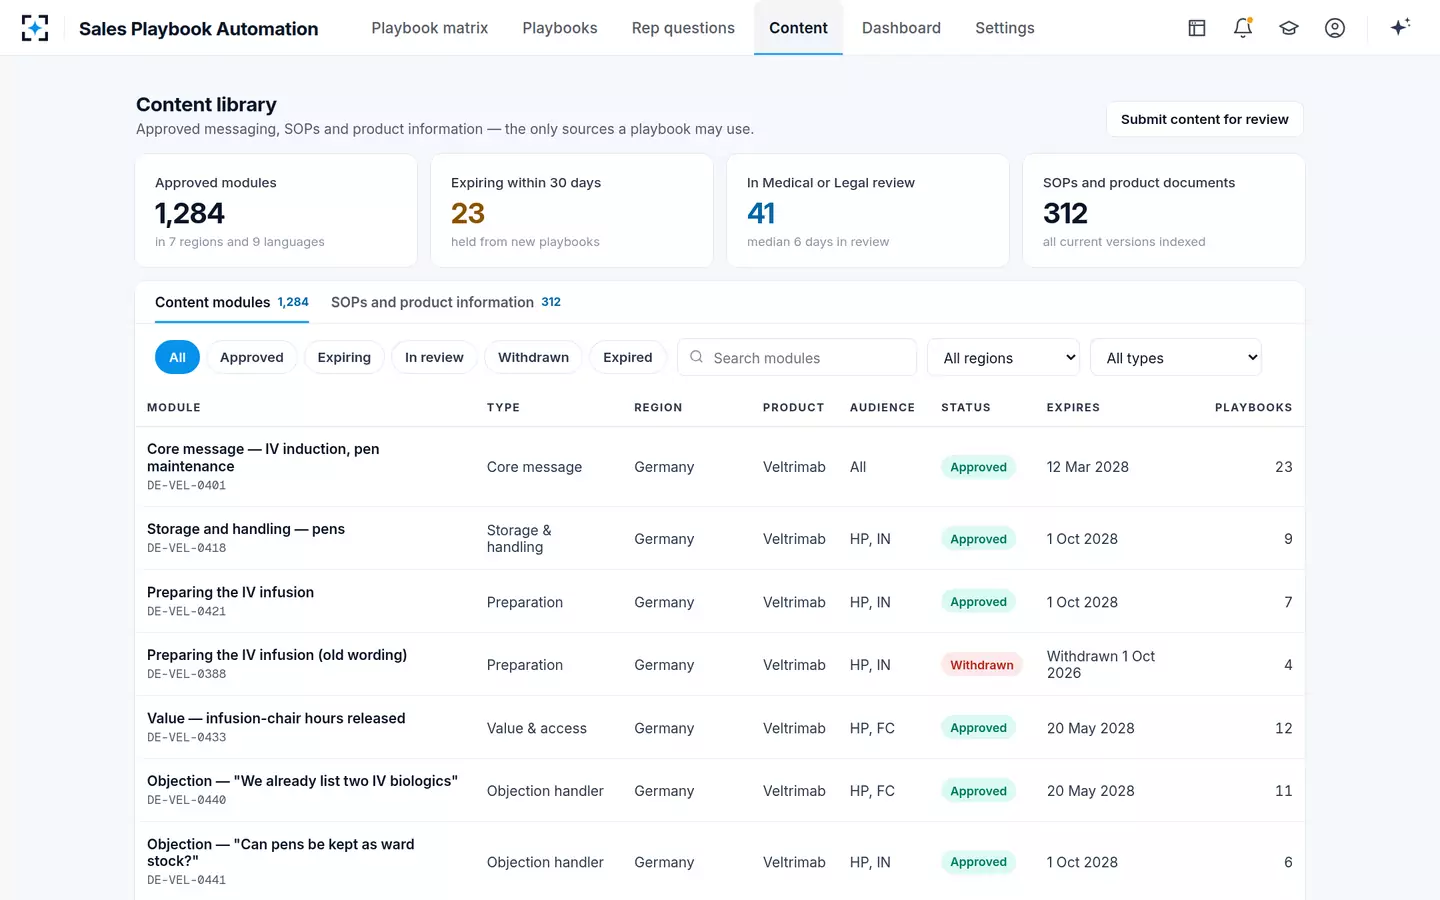
Task: Filter modules by Expiring chip
Action: 344,357
